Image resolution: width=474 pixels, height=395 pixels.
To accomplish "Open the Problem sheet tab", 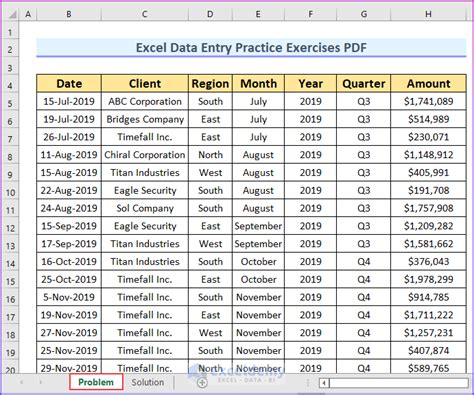I will pos(96,382).
